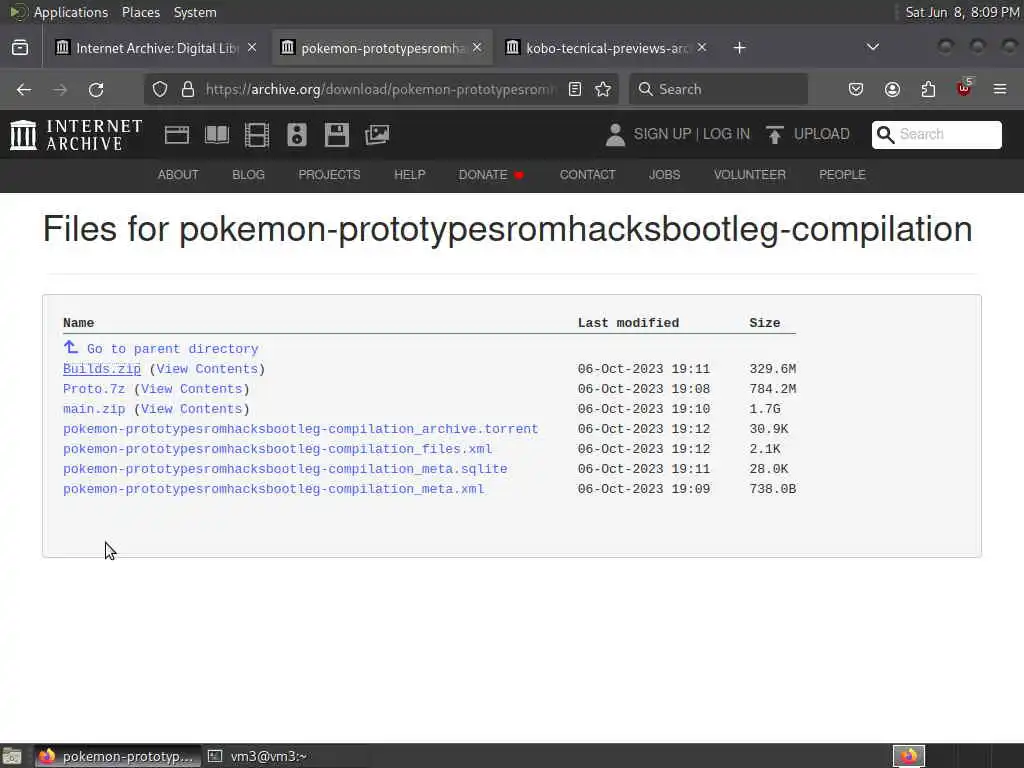
Task: Click Go to parent directory link
Action: coord(172,349)
